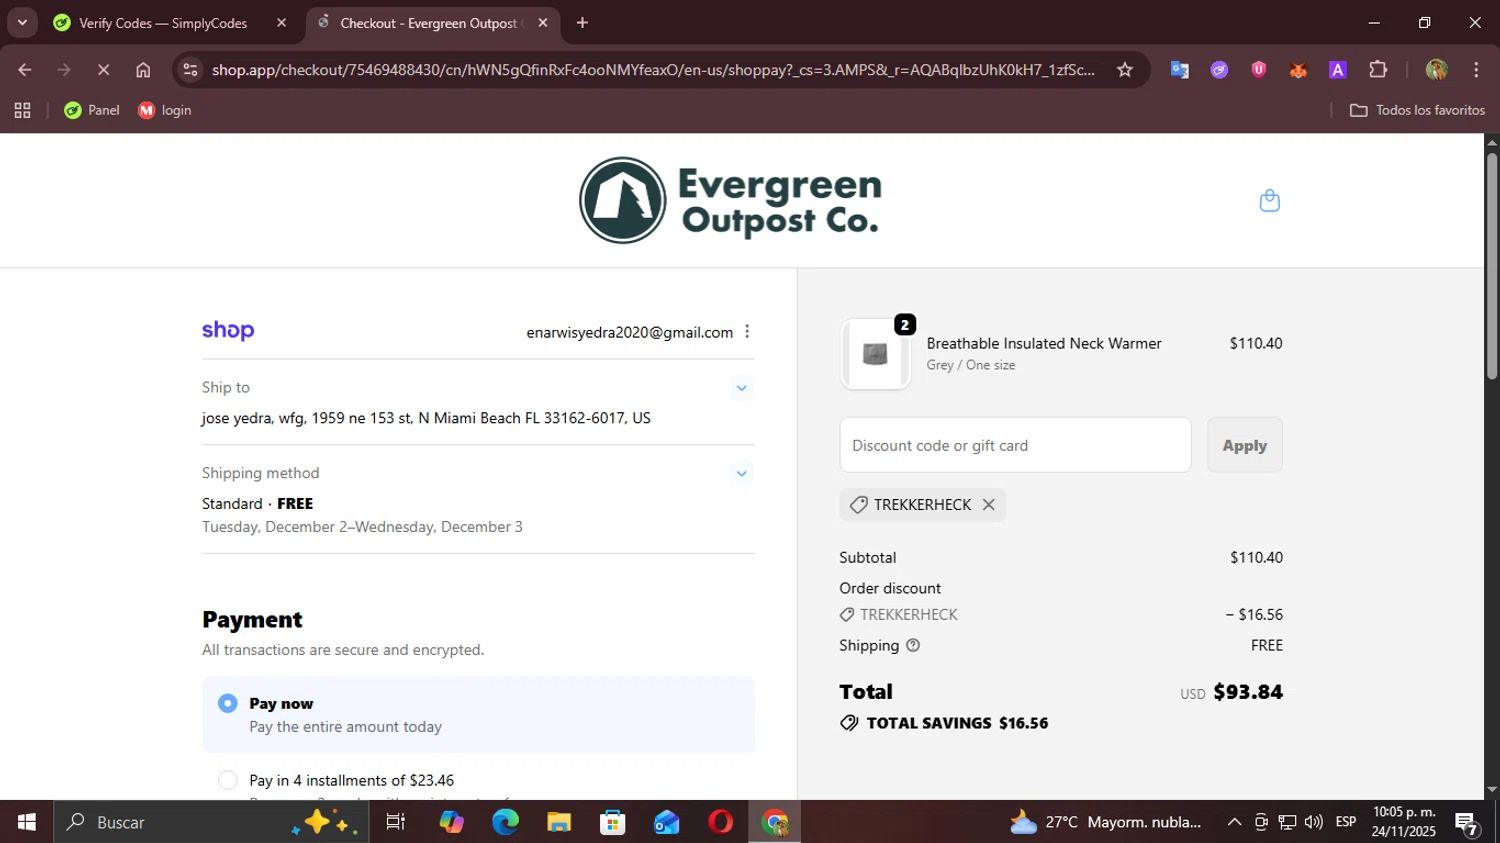View site information icon in address bar
The height and width of the screenshot is (843, 1500).
[x=190, y=70]
